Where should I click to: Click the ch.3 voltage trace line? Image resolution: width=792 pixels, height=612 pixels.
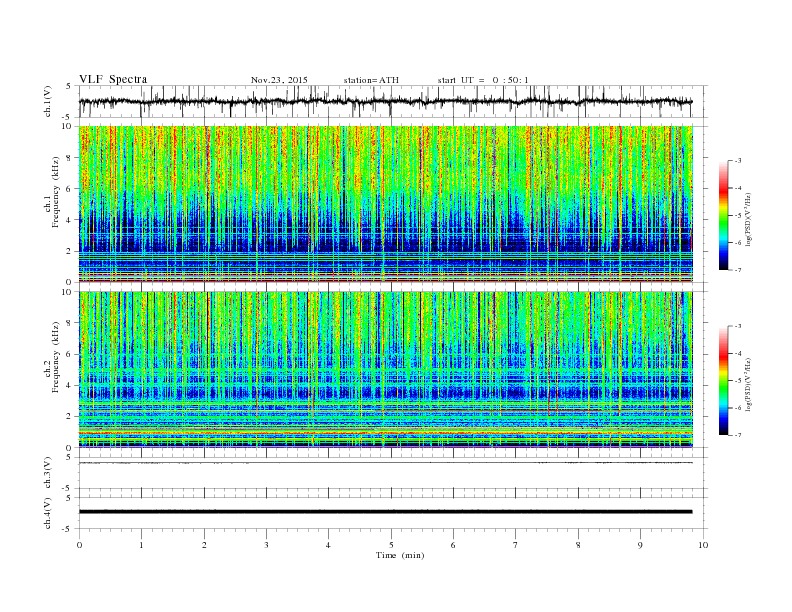[385, 463]
